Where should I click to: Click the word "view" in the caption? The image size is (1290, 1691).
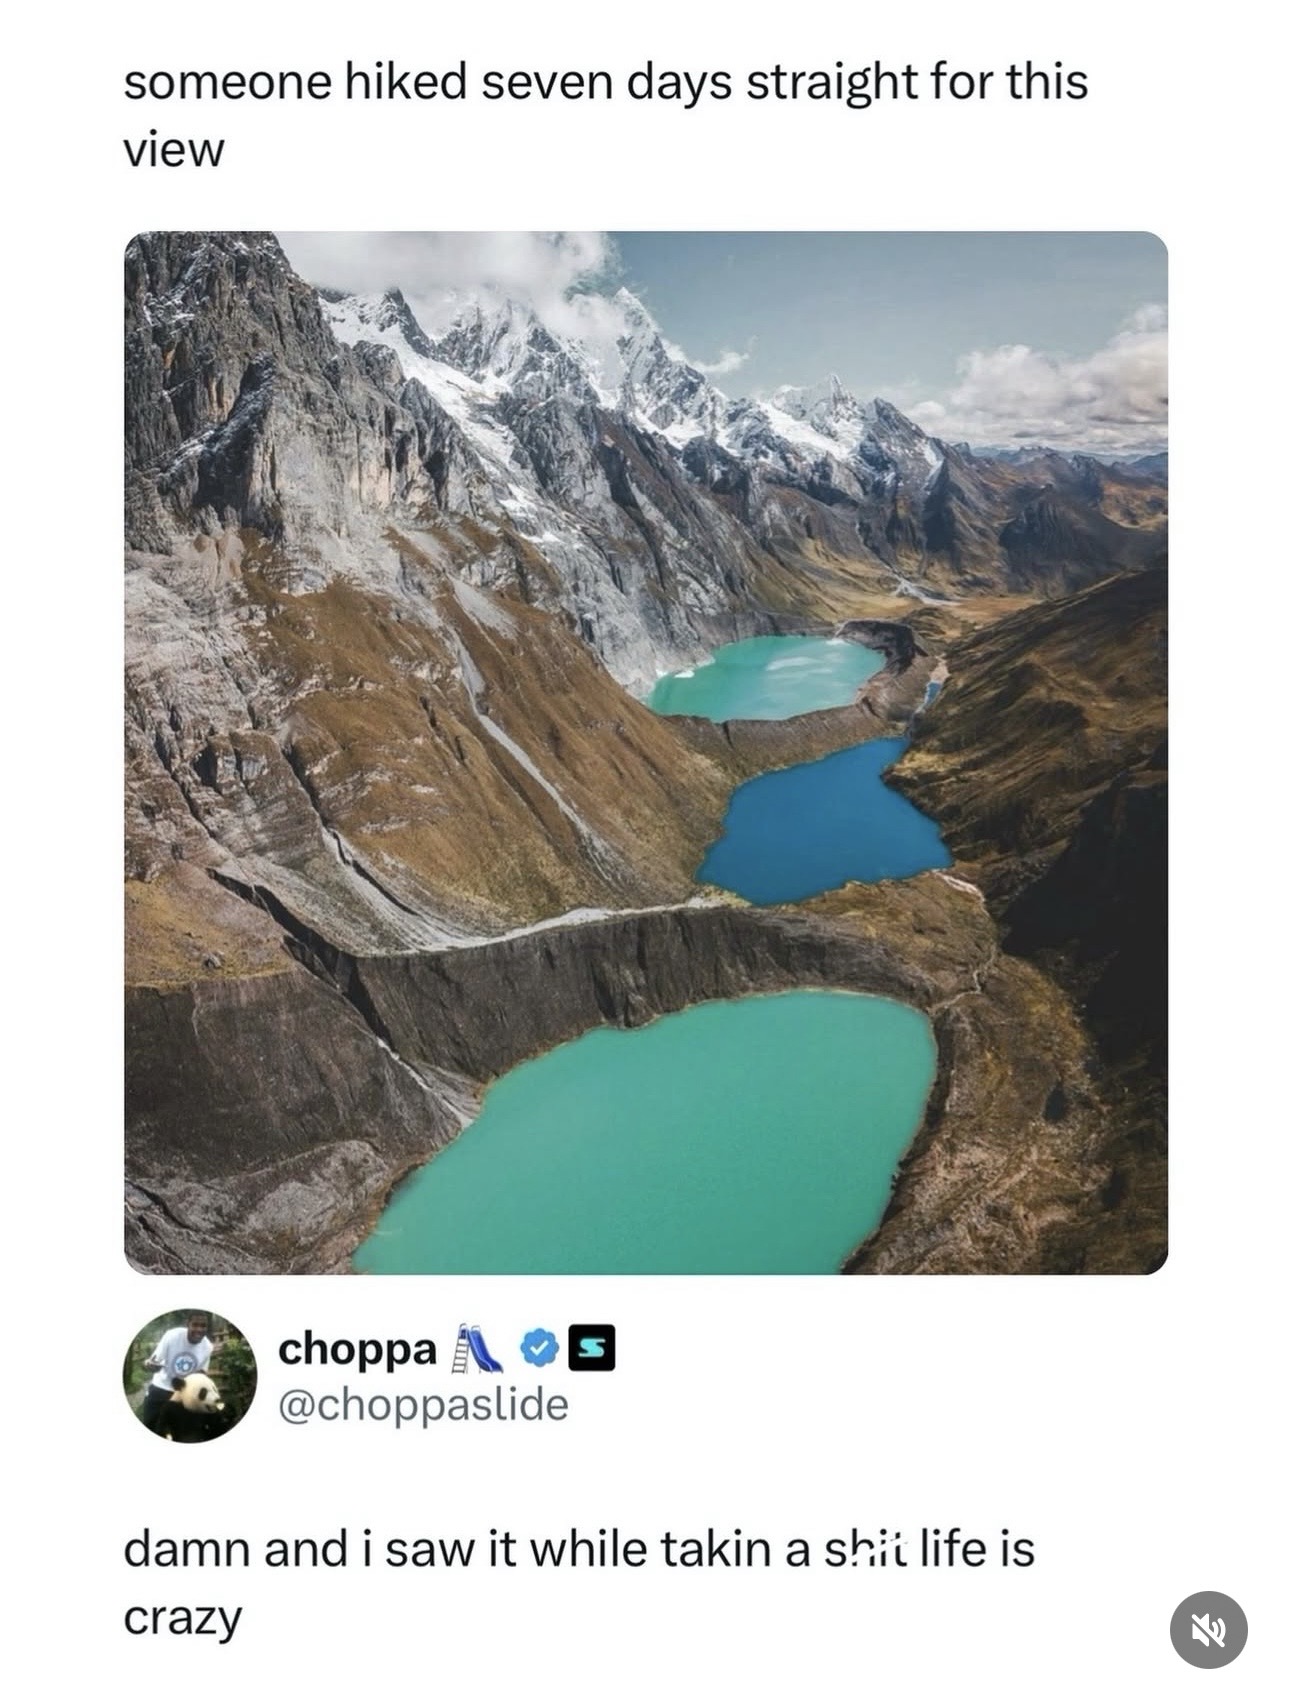click(174, 151)
